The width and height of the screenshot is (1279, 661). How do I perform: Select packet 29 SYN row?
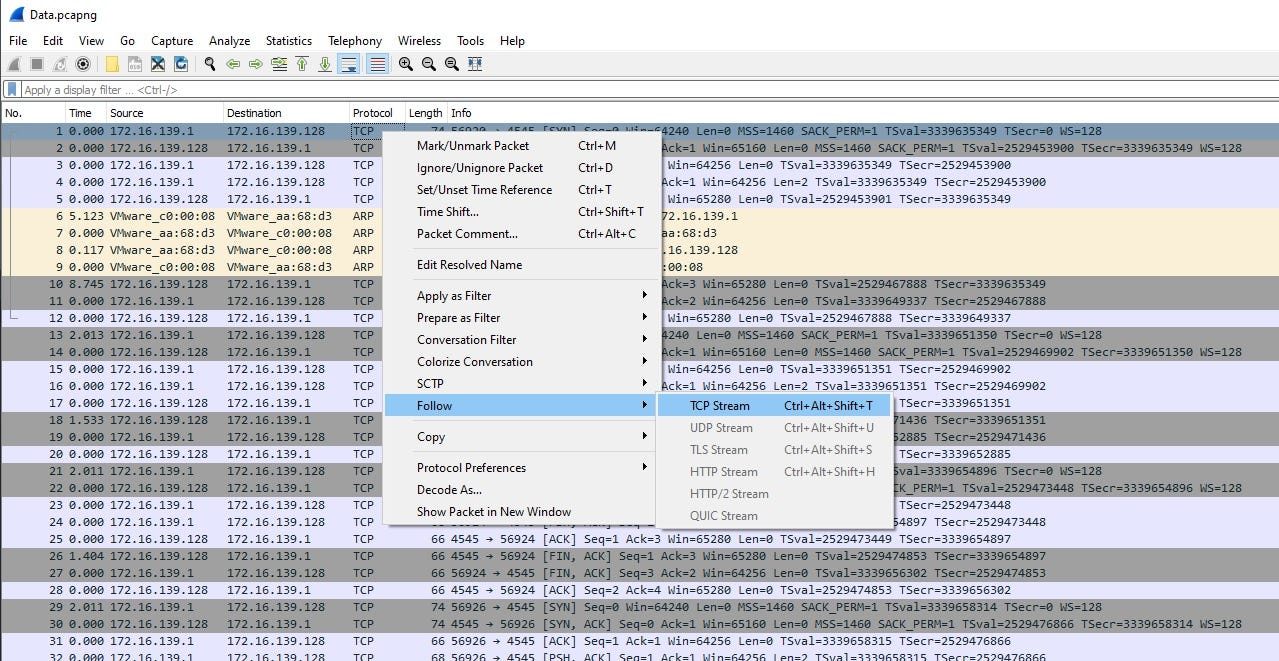[x=639, y=607]
